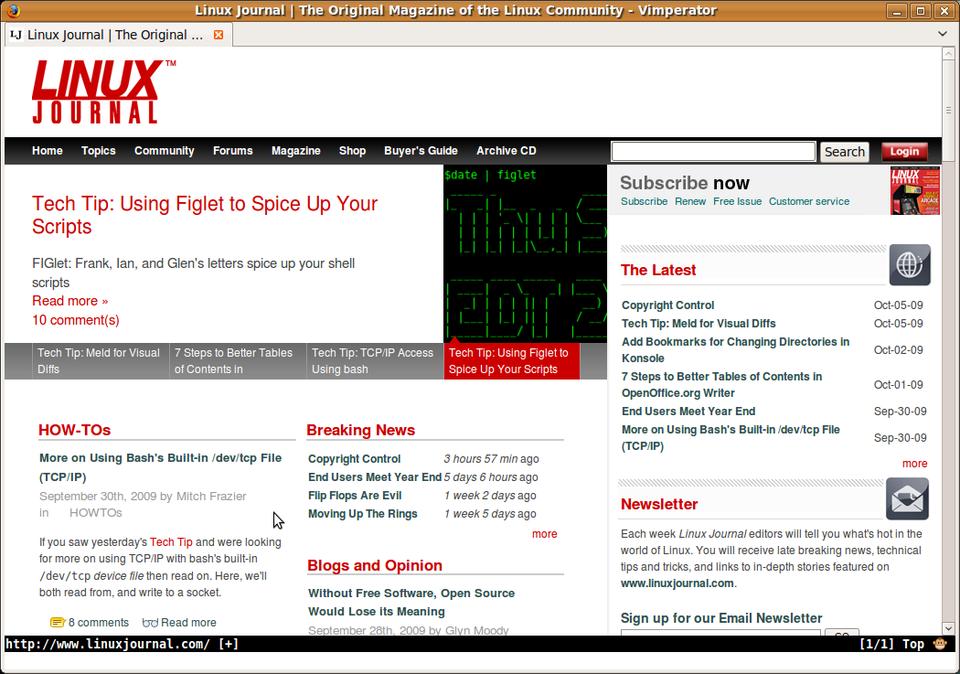Image resolution: width=960 pixels, height=674 pixels.
Task: Open Copyright Control in The Latest
Action: coord(668,305)
